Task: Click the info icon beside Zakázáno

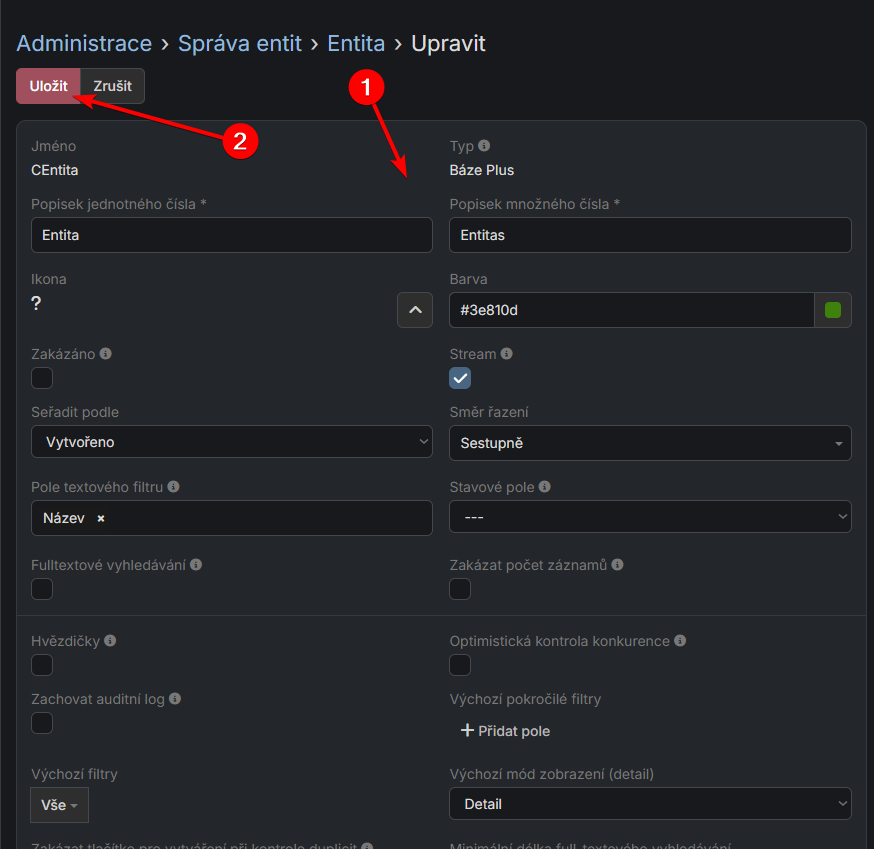Action: click(x=106, y=354)
